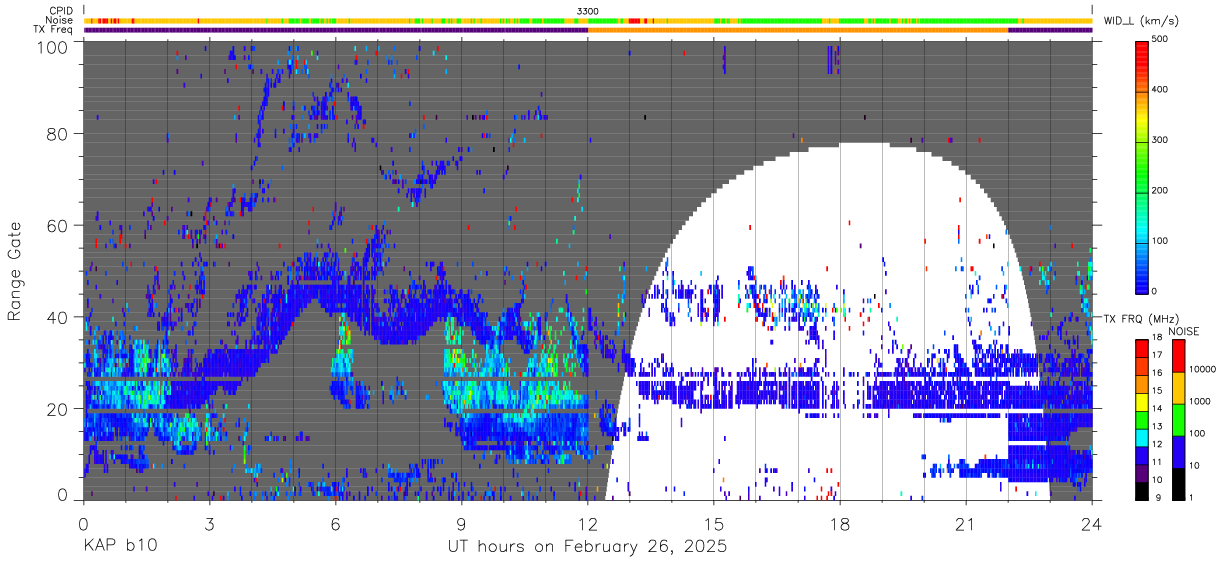The width and height of the screenshot is (1228, 567).
Task: Click the Noise row label
Action: pos(60,20)
